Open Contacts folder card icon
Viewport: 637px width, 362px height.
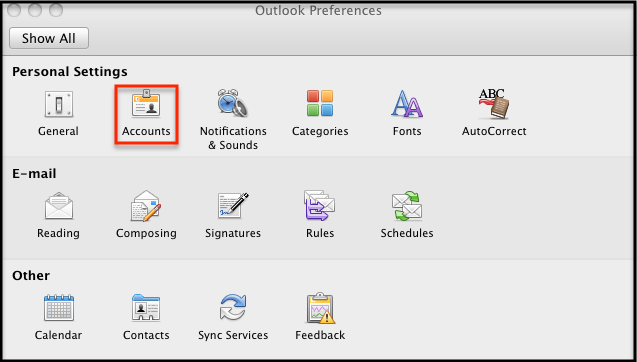coord(146,308)
